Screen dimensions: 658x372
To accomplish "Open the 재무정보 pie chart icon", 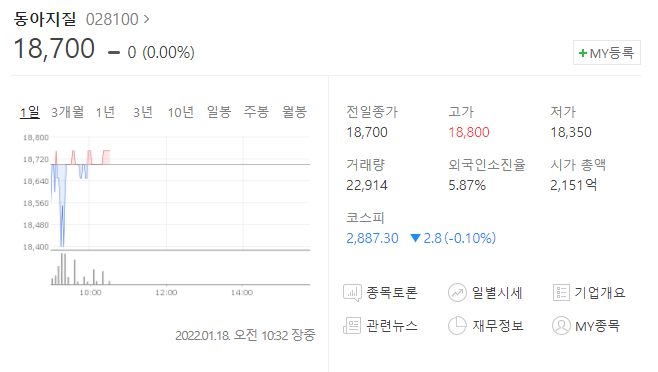I will 457,325.
